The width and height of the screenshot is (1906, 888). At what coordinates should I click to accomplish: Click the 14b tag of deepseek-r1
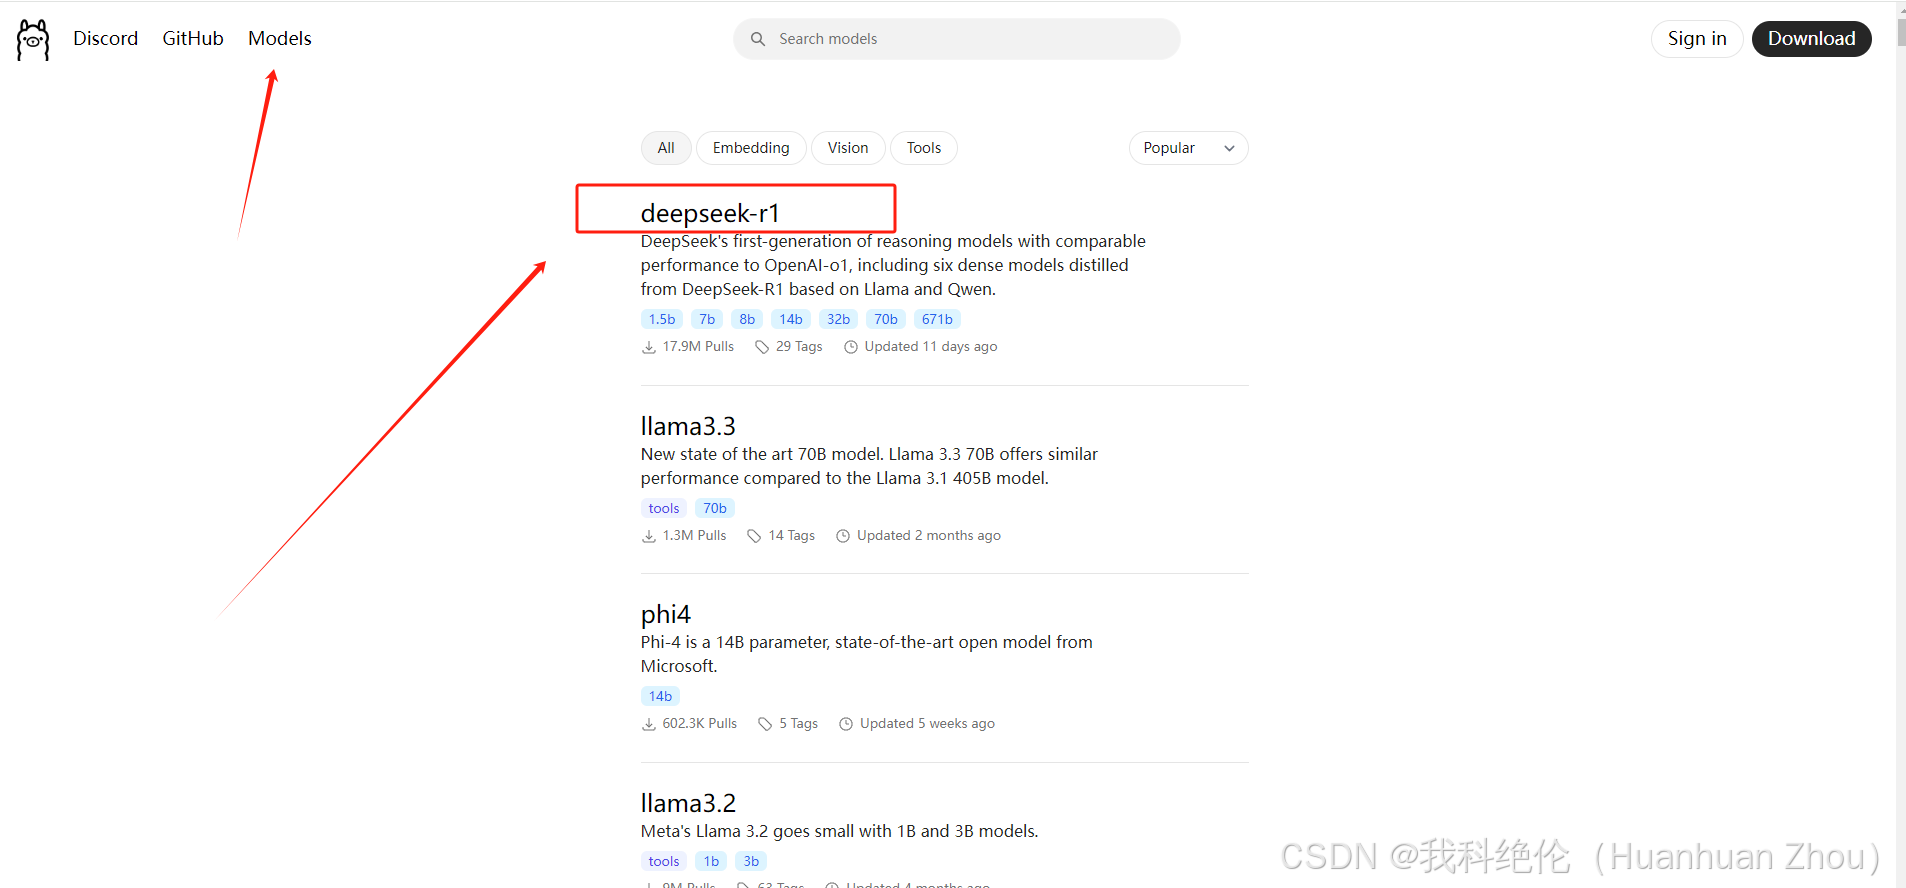[x=791, y=319]
